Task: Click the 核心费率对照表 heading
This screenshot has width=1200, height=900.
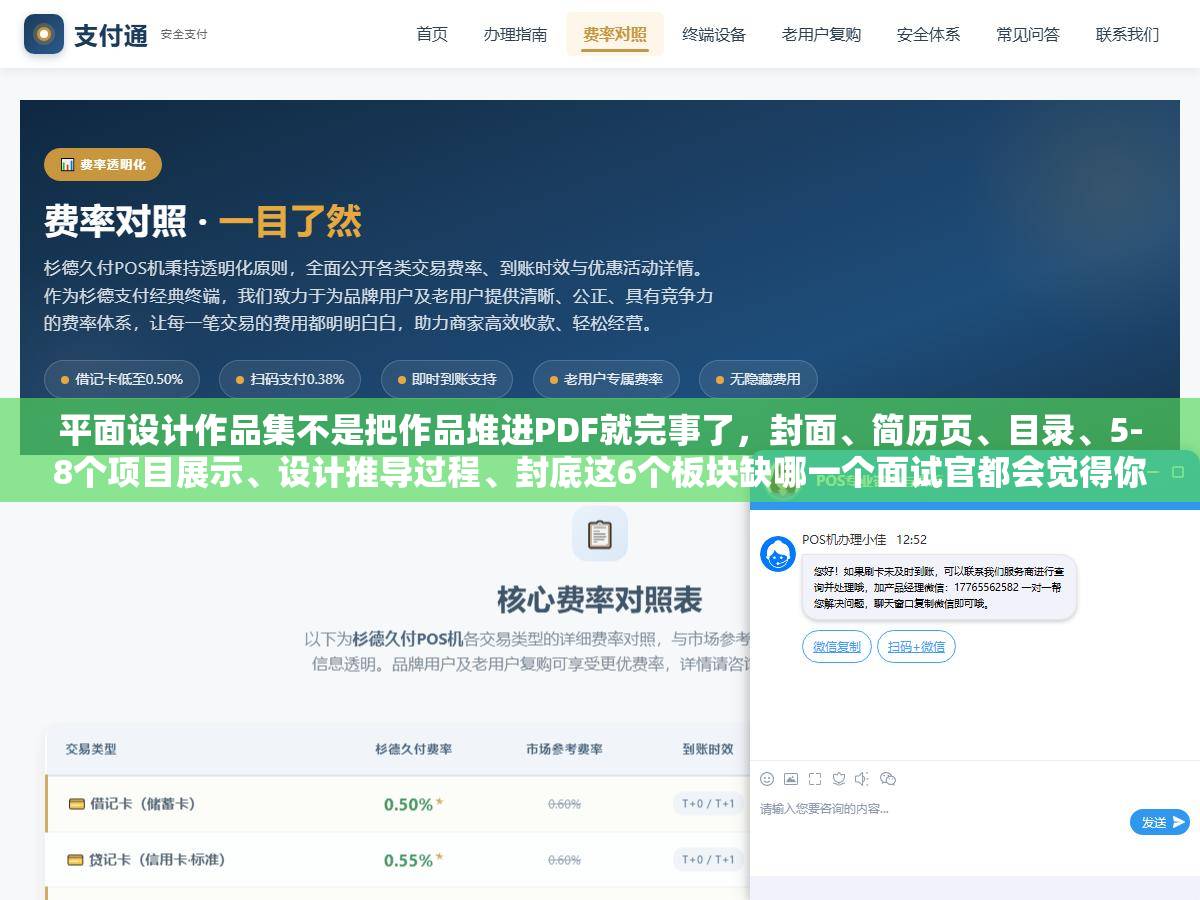Action: [600, 600]
